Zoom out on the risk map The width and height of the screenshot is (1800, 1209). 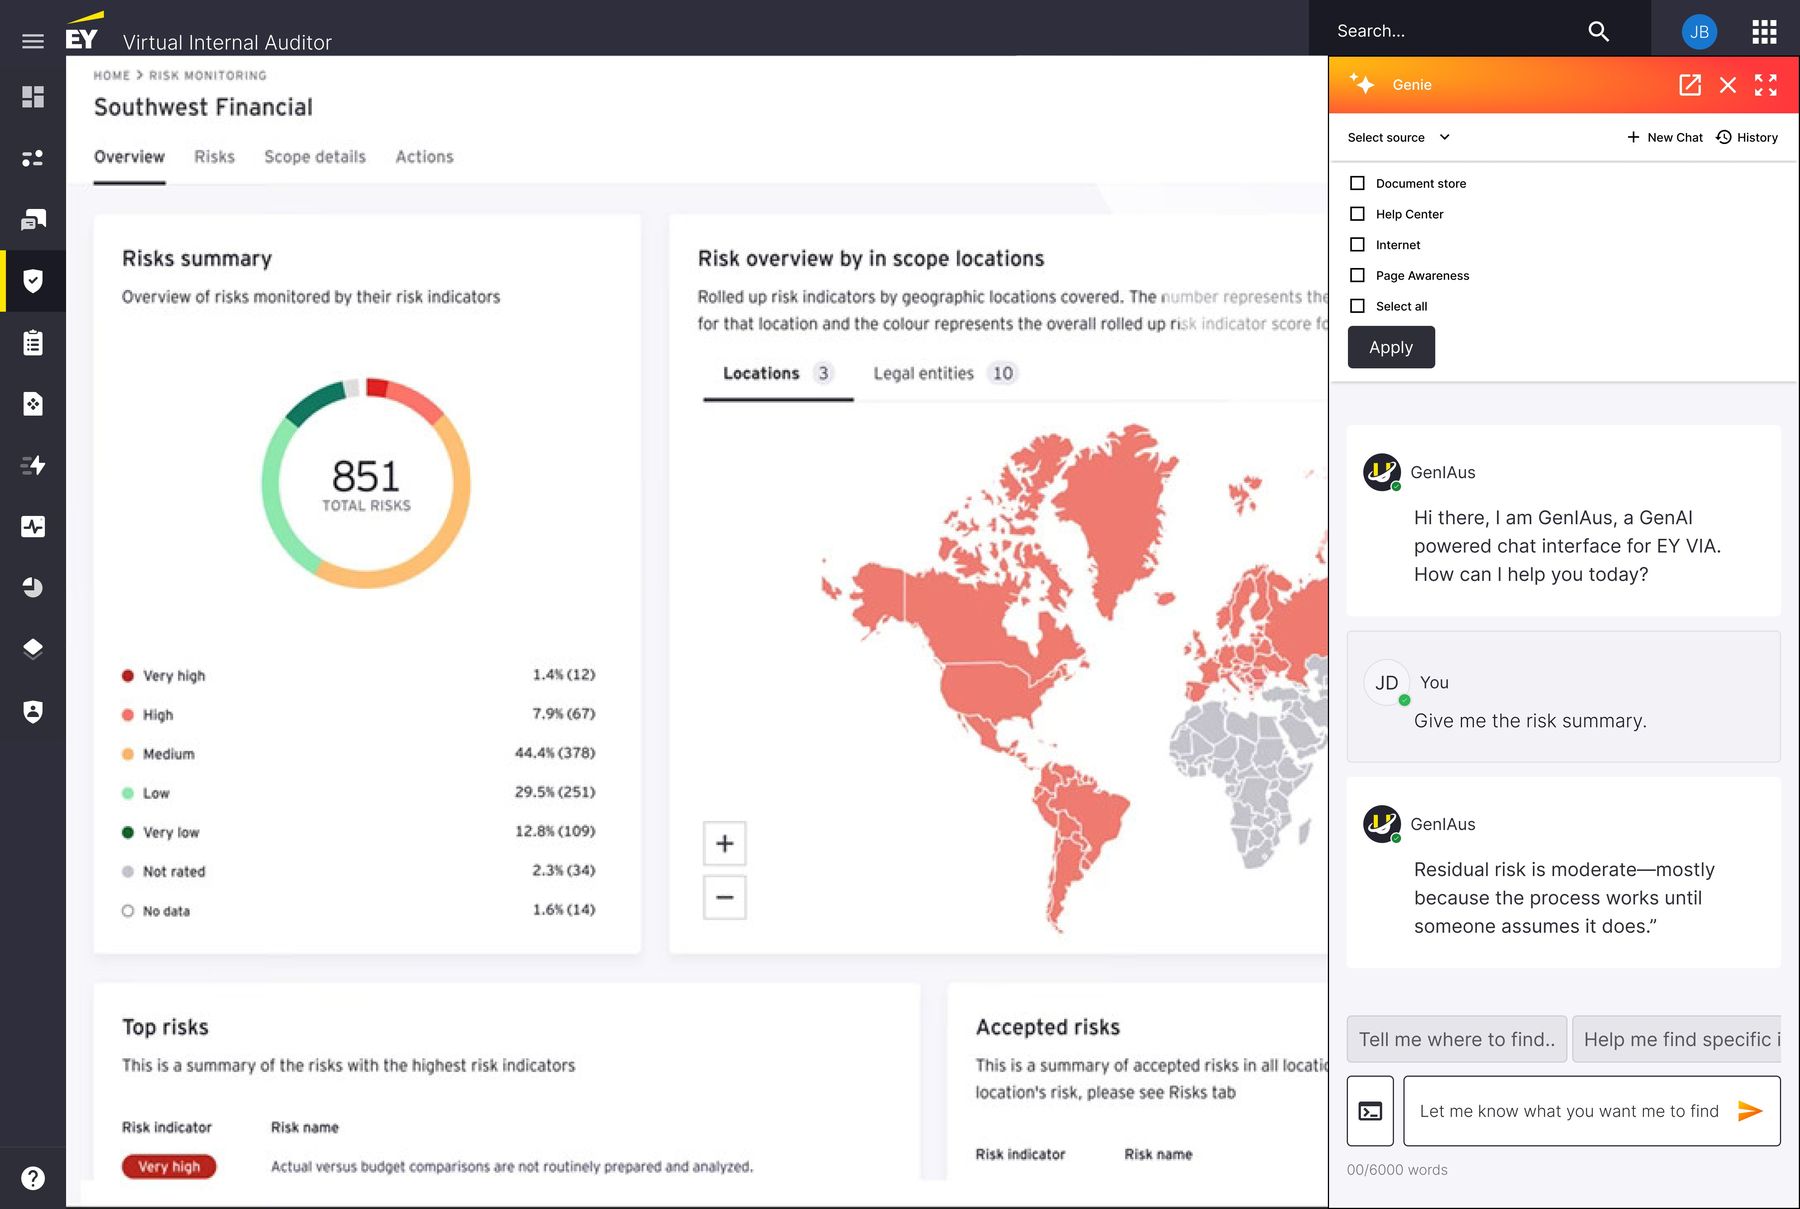725,897
